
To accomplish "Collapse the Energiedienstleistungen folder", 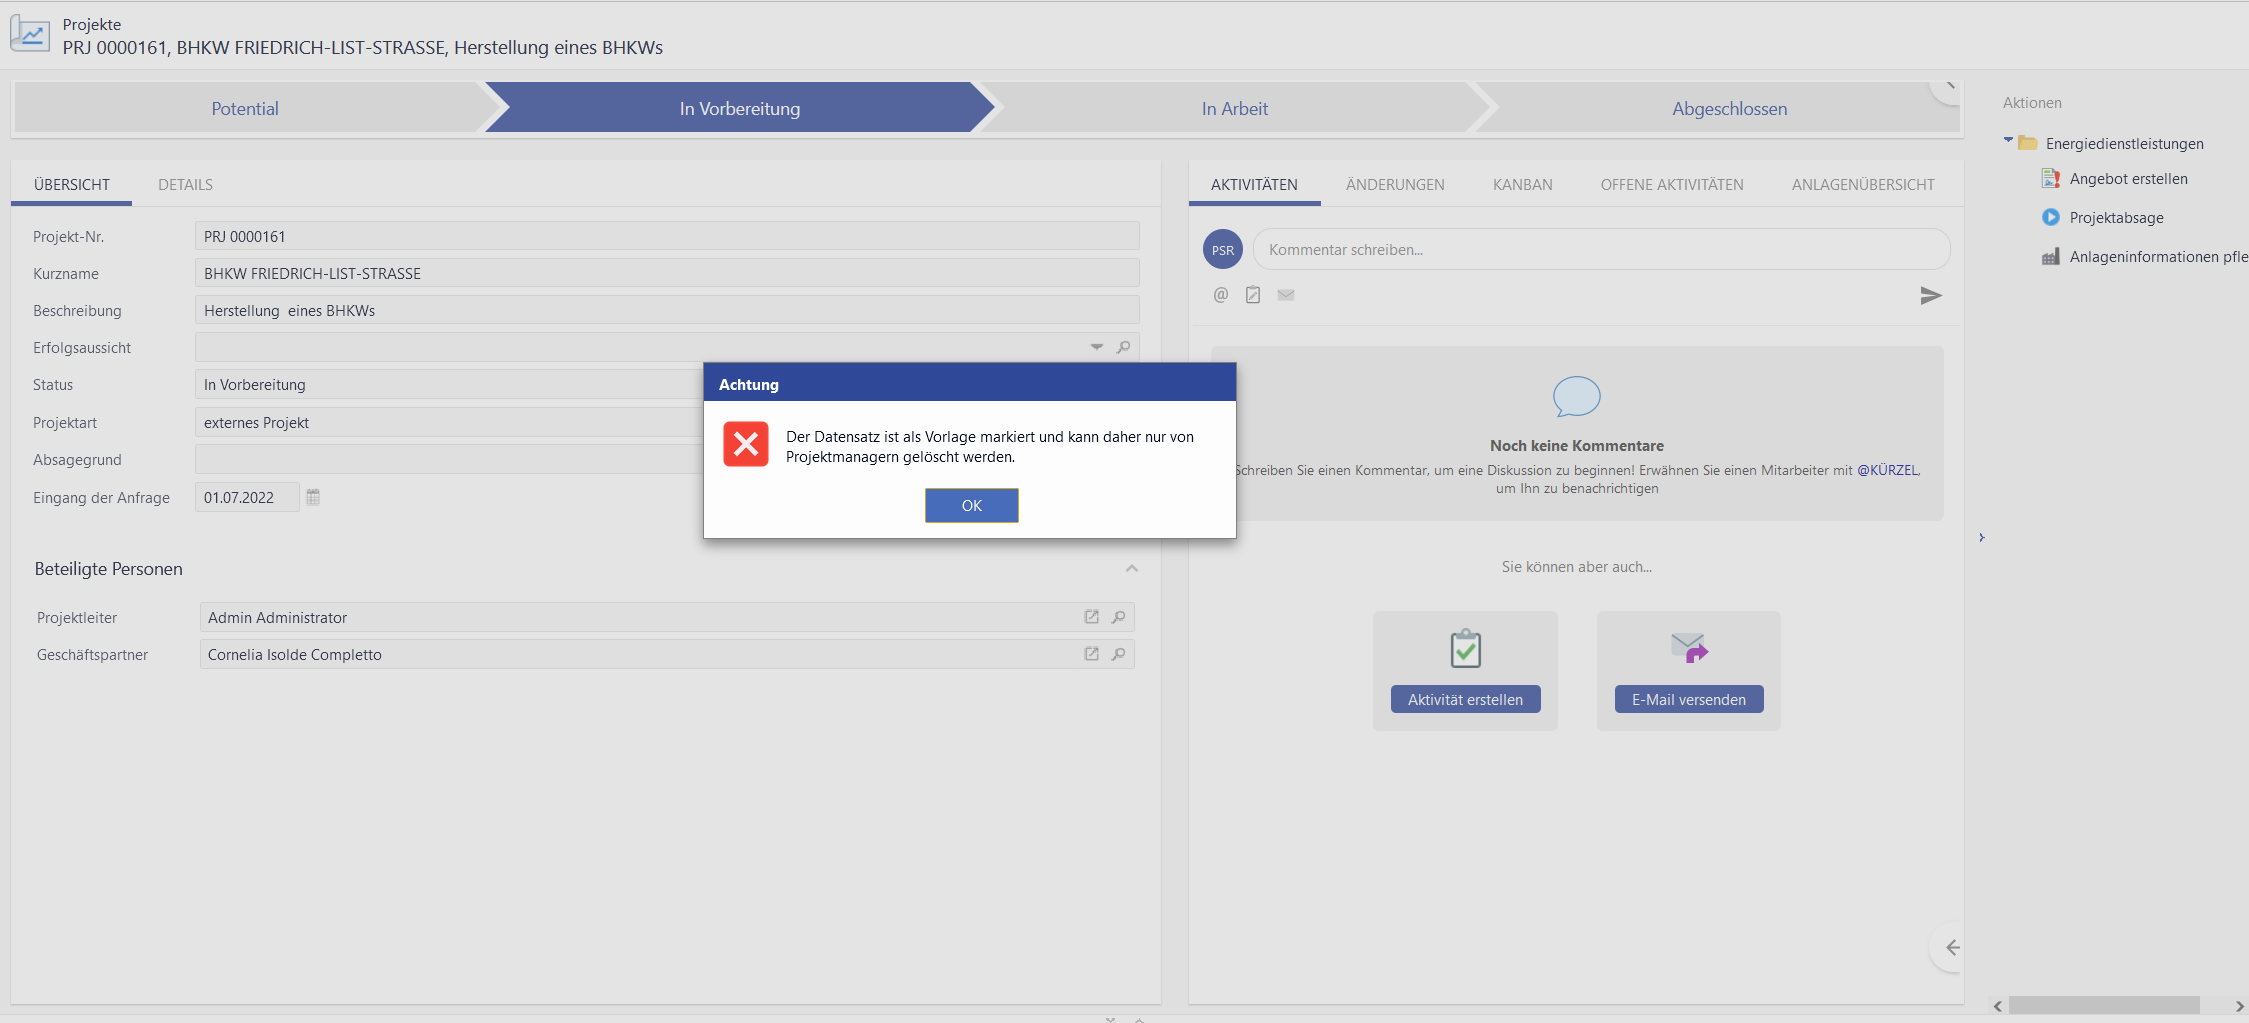I will point(2008,142).
